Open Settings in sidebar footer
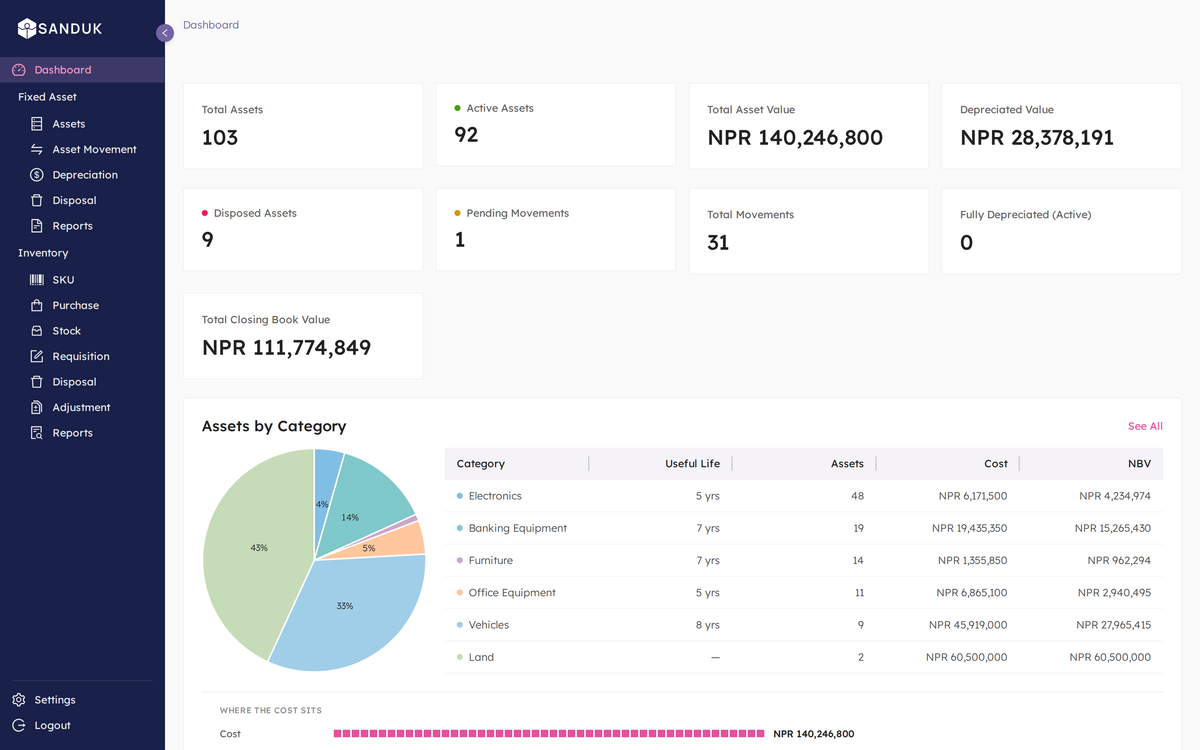The image size is (1200, 750). 55,700
